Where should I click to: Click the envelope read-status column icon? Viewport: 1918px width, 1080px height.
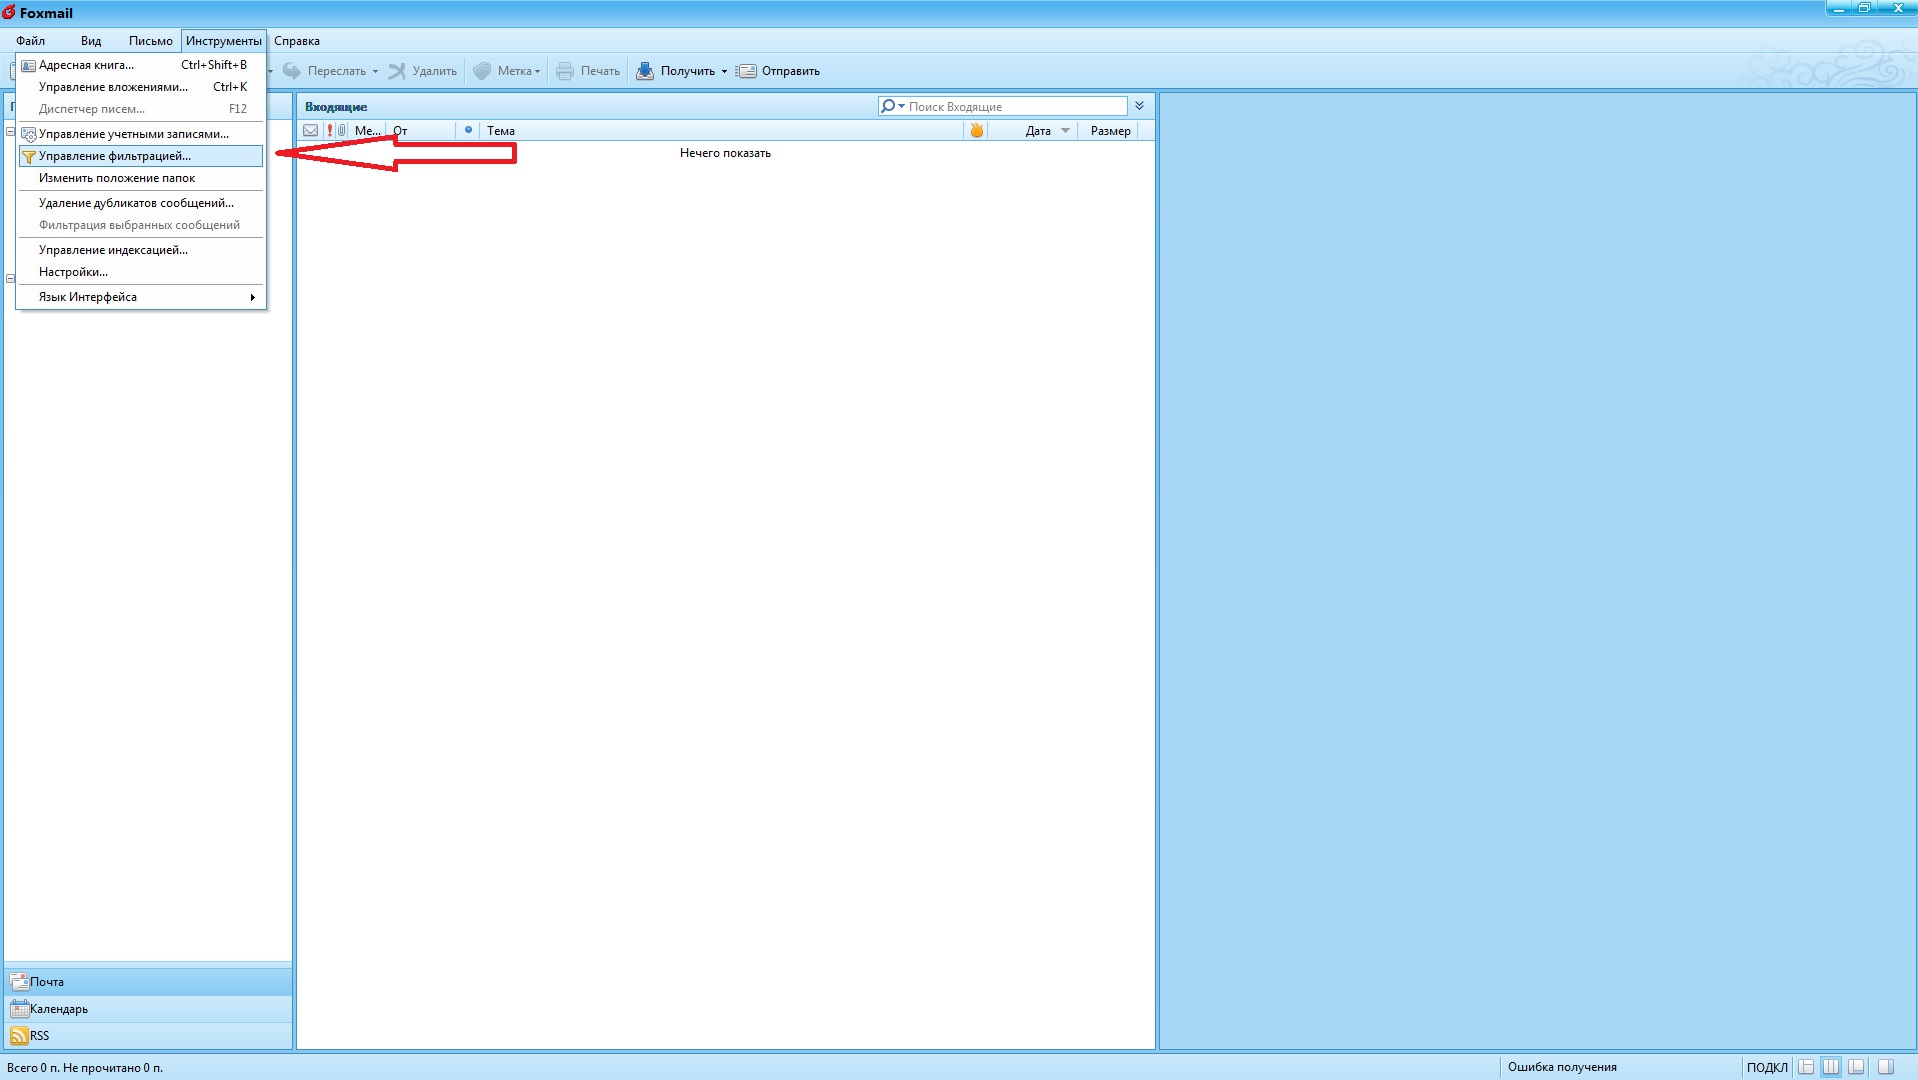coord(311,131)
